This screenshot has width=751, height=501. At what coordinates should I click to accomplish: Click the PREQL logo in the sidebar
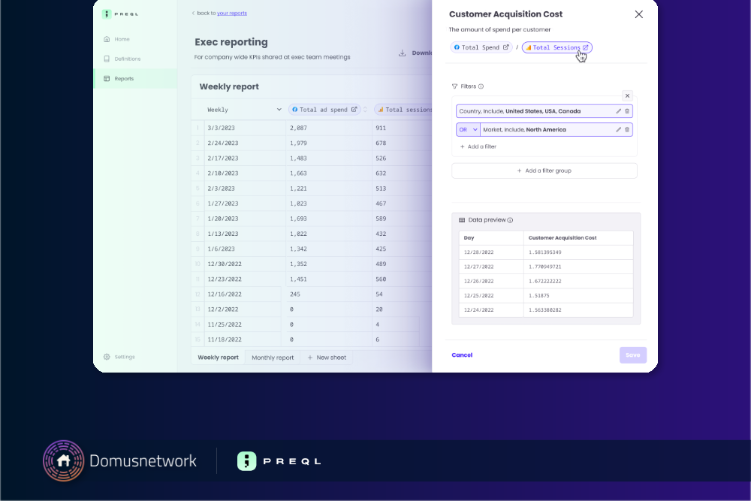click(x=120, y=14)
